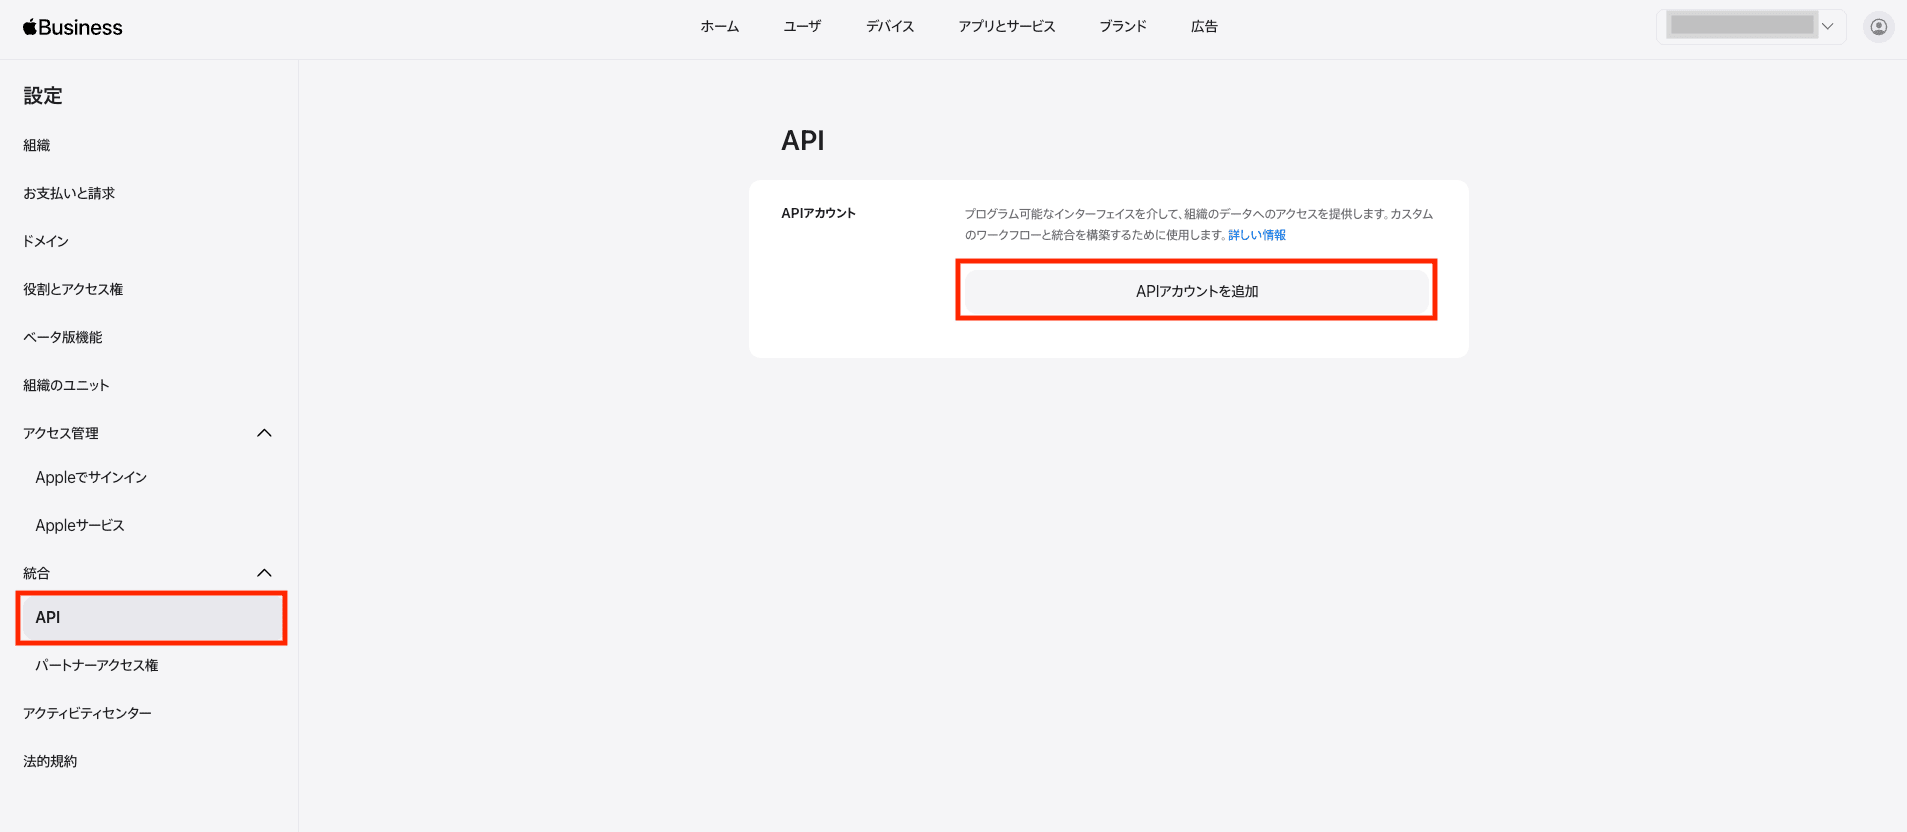Go to 役割とアクセス権 settings
The width and height of the screenshot is (1907, 832).
click(x=73, y=289)
